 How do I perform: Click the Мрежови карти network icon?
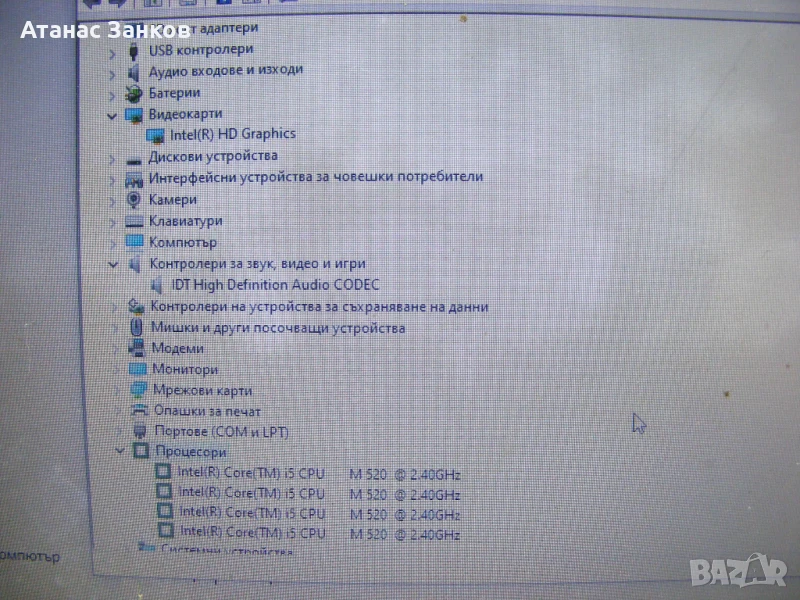coord(138,390)
